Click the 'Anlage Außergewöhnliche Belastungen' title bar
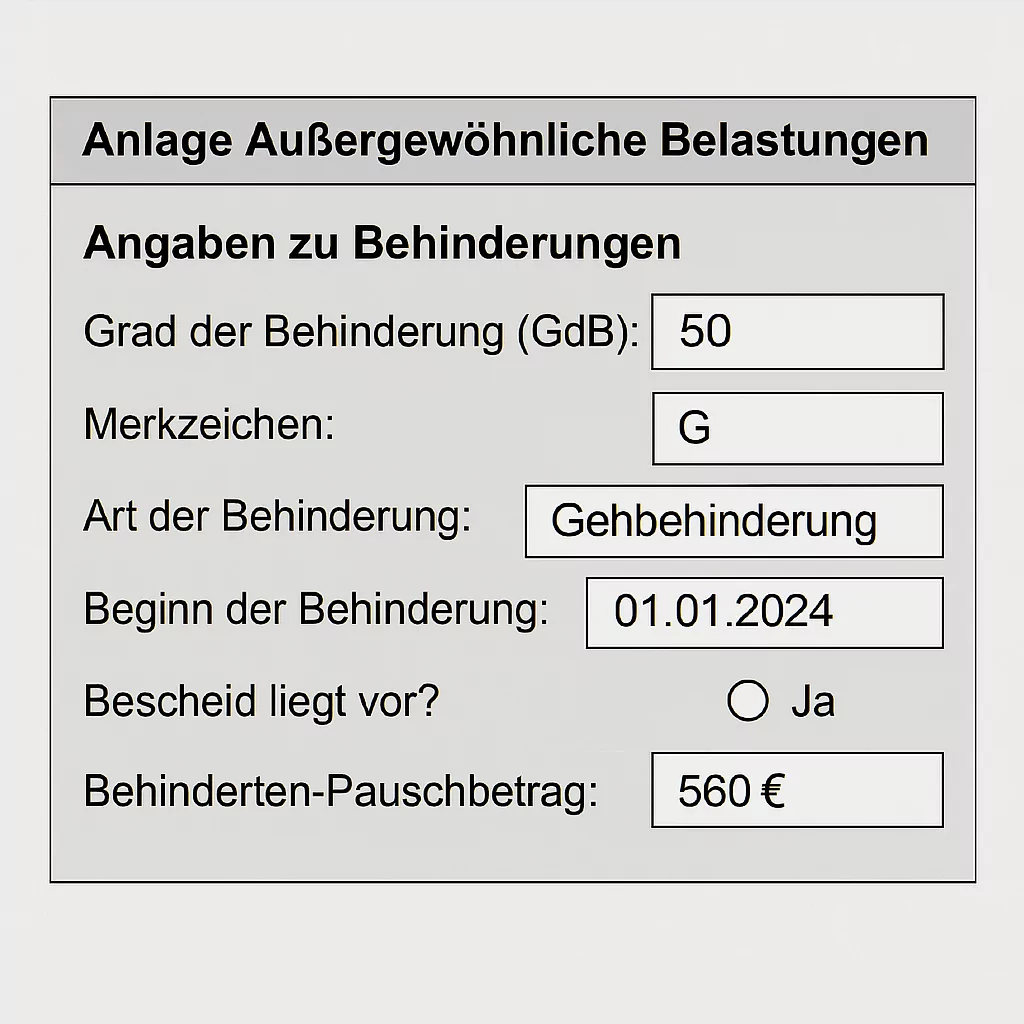1024x1024 pixels. (512, 141)
